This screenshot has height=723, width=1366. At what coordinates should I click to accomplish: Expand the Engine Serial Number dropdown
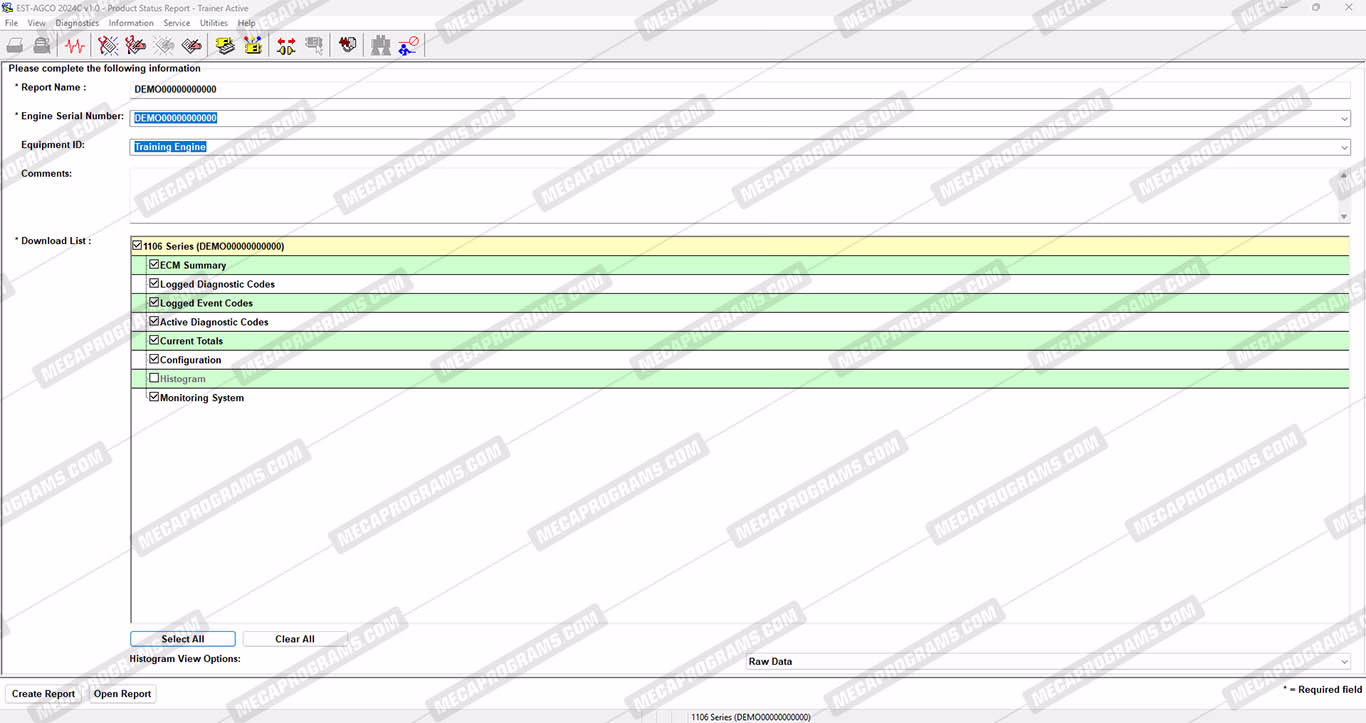[x=1344, y=118]
